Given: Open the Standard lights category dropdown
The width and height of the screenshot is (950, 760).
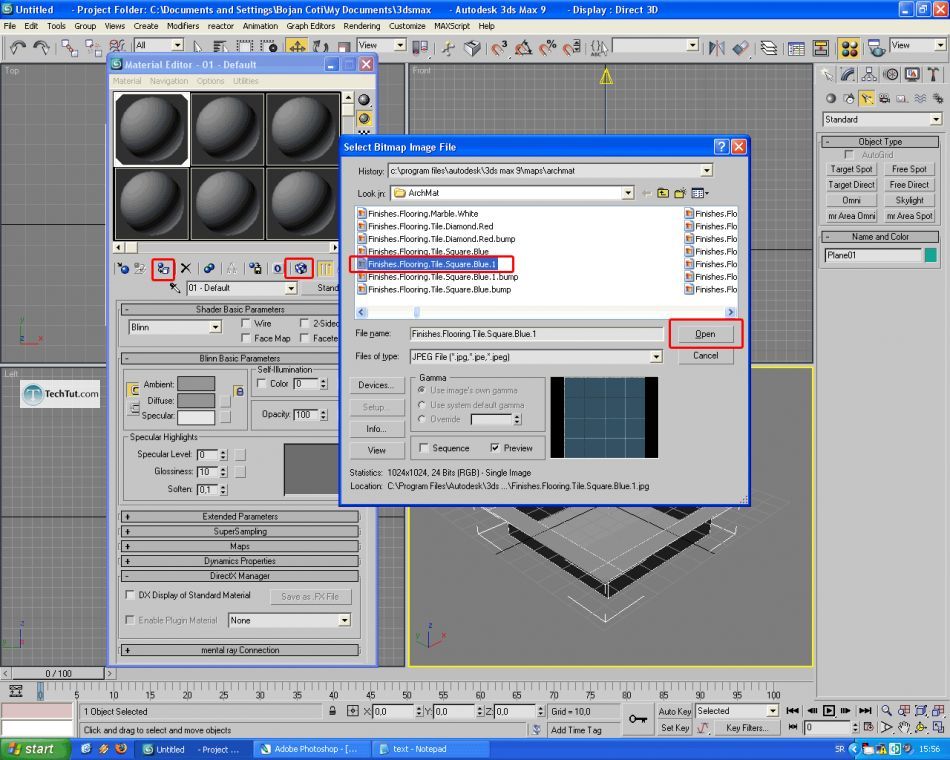Looking at the screenshot, I should coord(936,119).
